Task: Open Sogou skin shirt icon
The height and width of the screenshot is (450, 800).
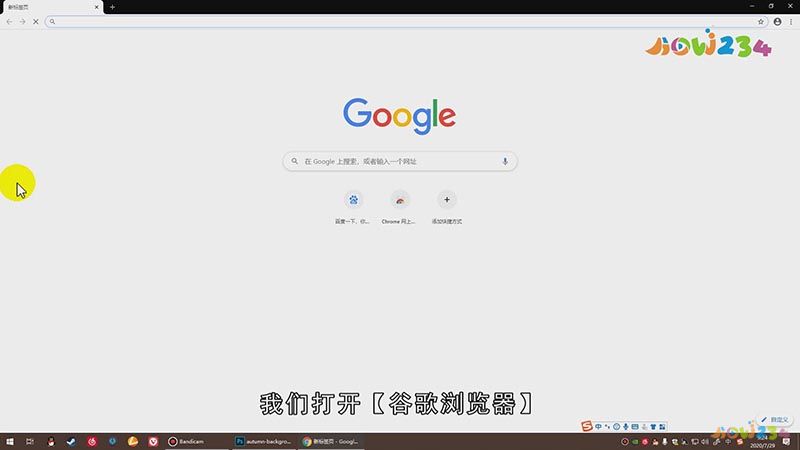Action: pyautogui.click(x=653, y=427)
